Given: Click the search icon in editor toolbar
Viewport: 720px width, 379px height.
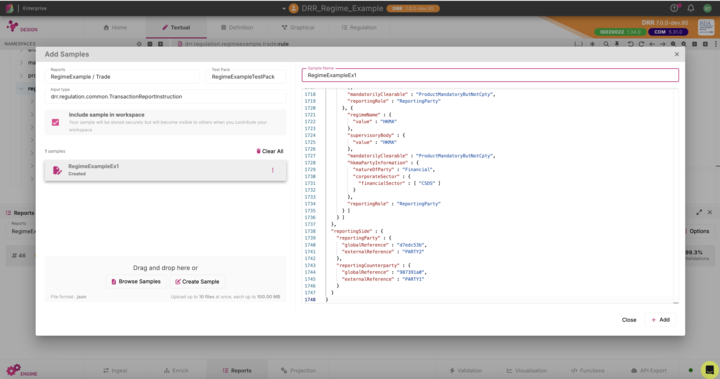Looking at the screenshot, I should tap(606, 44).
